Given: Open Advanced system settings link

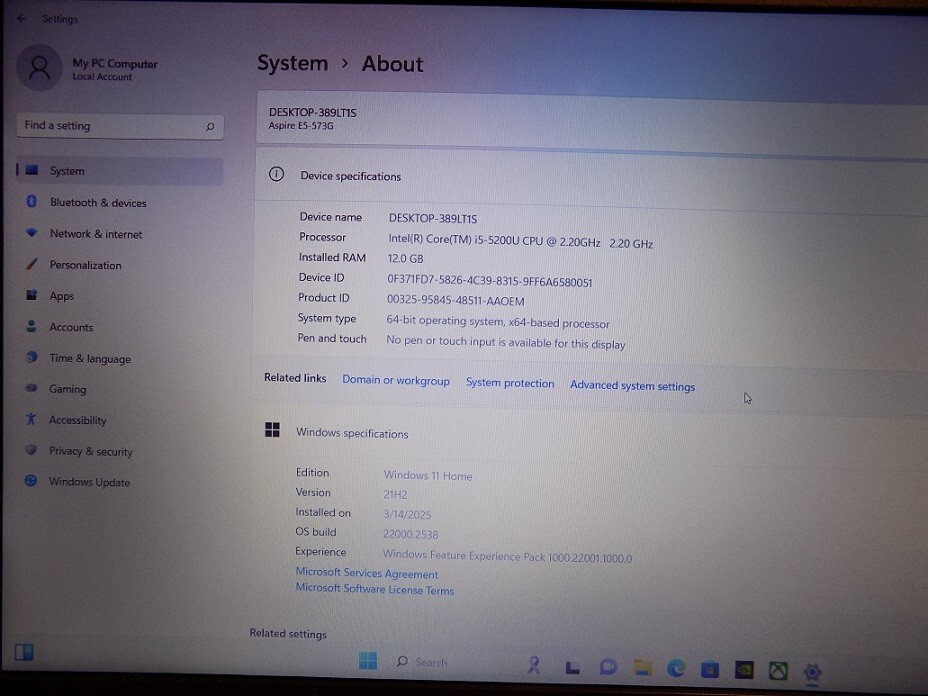Looking at the screenshot, I should coord(633,386).
